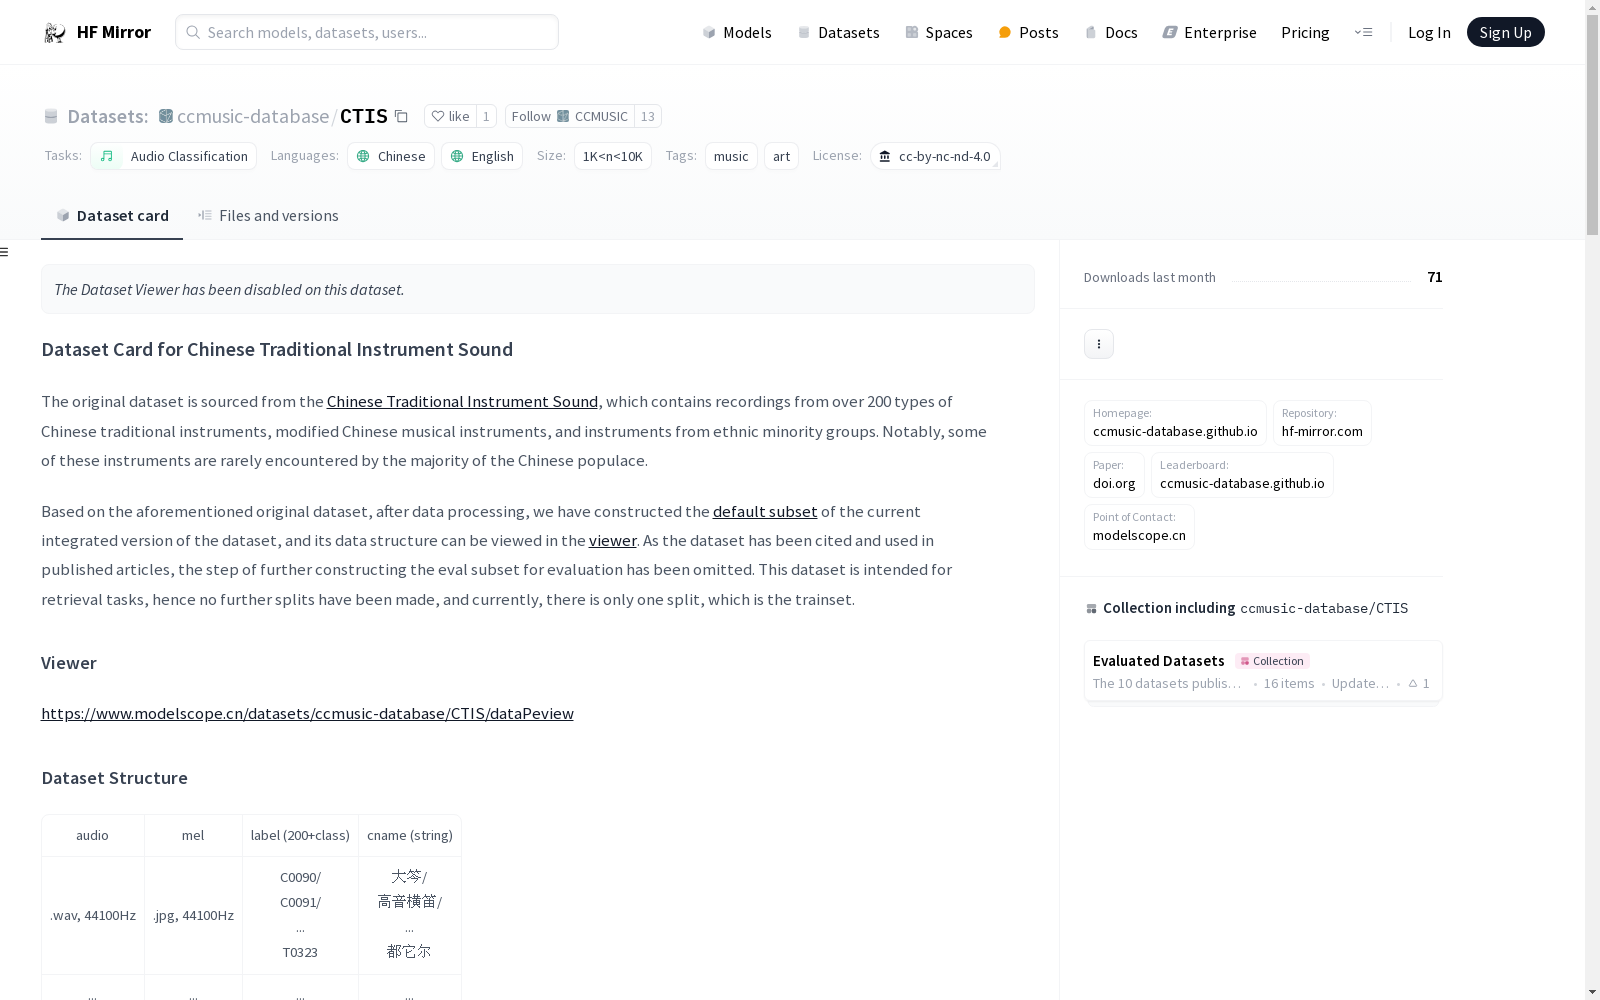
Task: Open Pricing page
Action: (1305, 32)
